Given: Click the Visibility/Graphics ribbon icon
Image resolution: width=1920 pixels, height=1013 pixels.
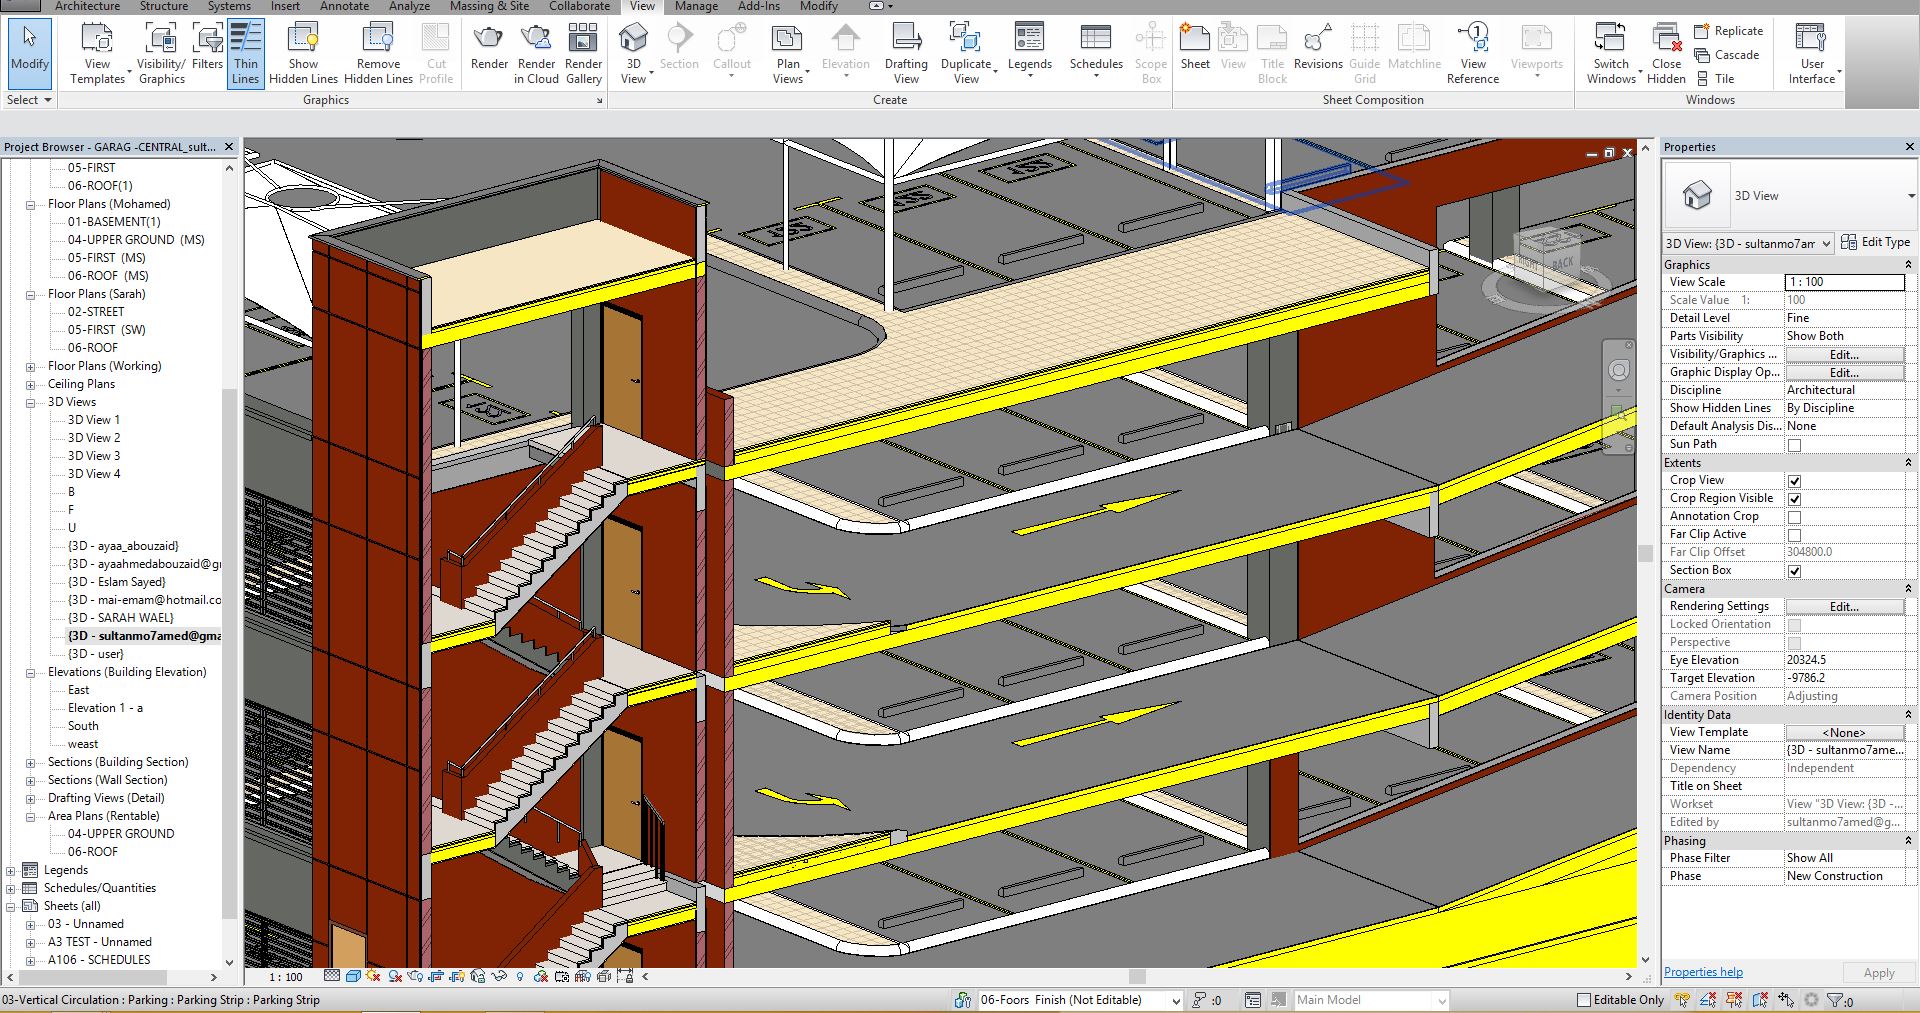Looking at the screenshot, I should coord(161,53).
